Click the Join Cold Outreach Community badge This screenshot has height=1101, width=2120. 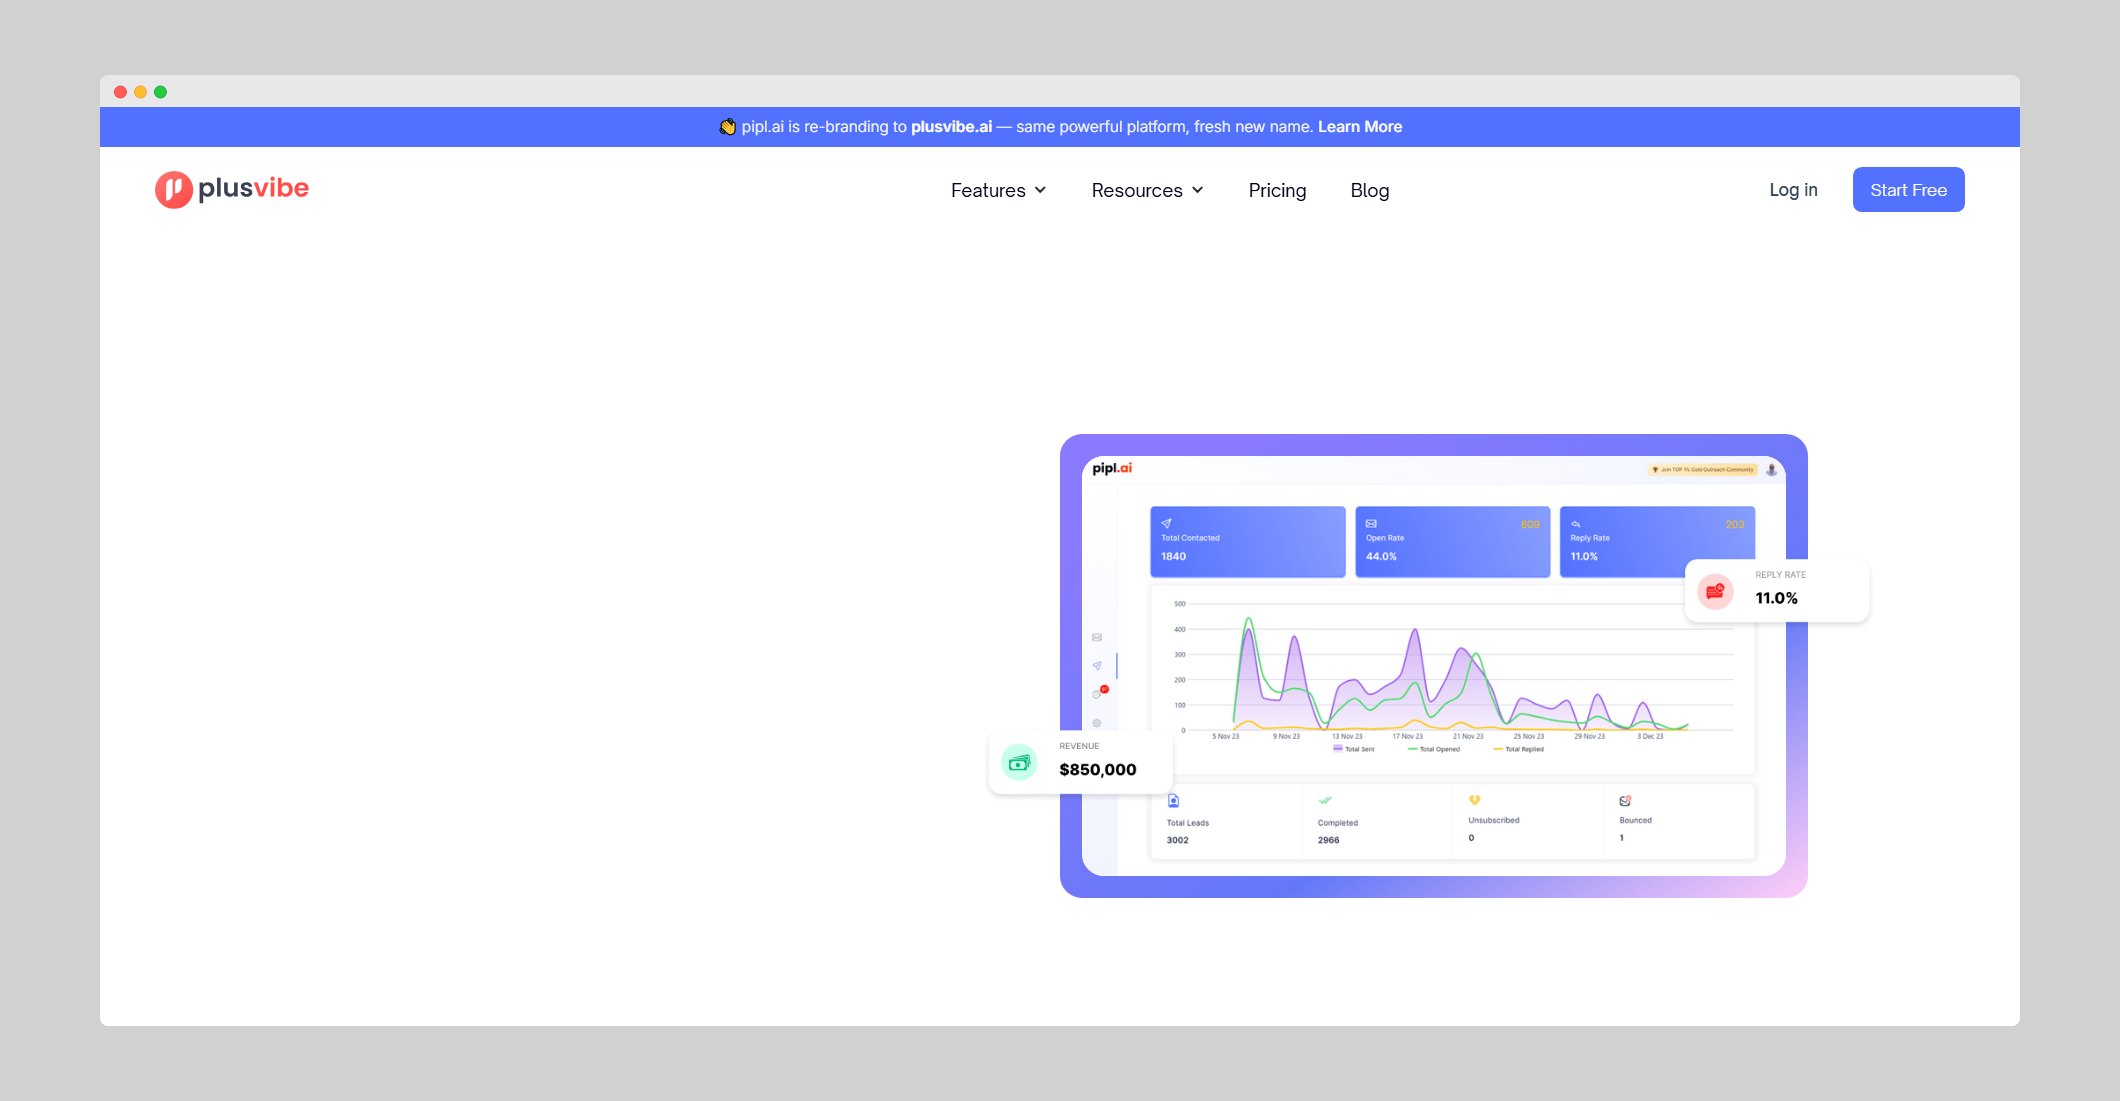click(x=1703, y=469)
